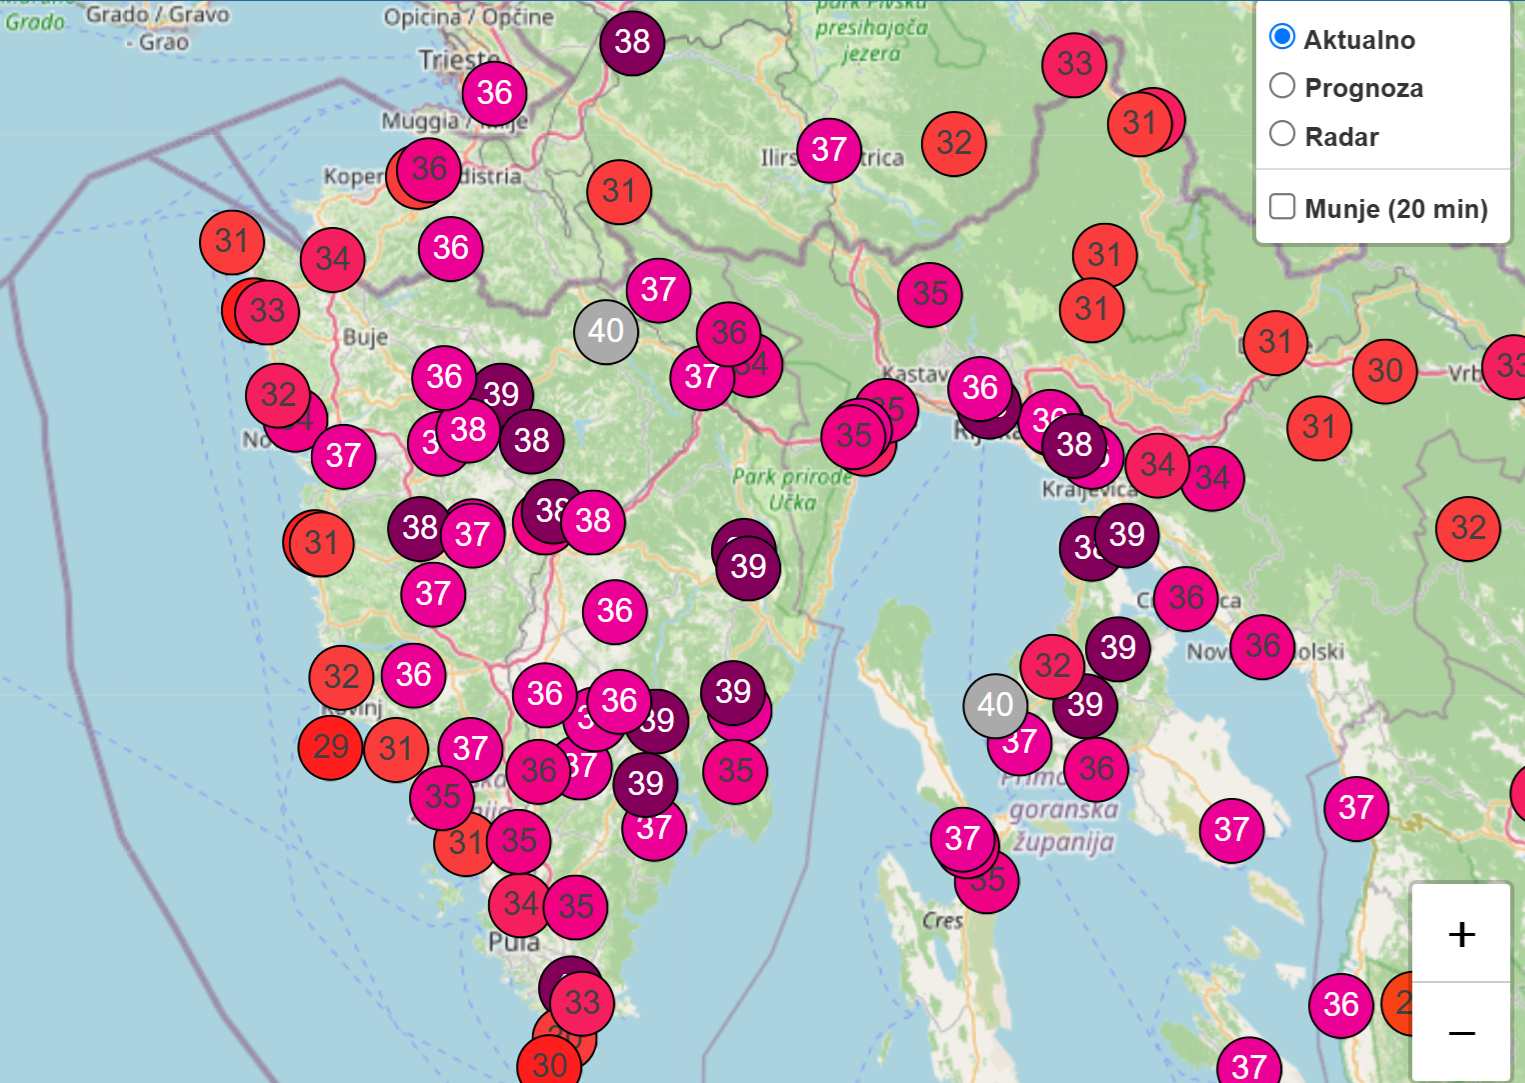The image size is (1525, 1083).
Task: Click the 39 marker below Park prirode Učka
Action: (748, 567)
